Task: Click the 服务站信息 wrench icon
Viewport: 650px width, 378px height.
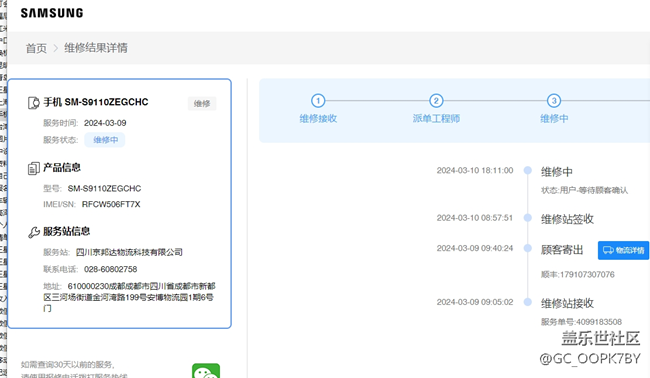Action: pyautogui.click(x=34, y=232)
